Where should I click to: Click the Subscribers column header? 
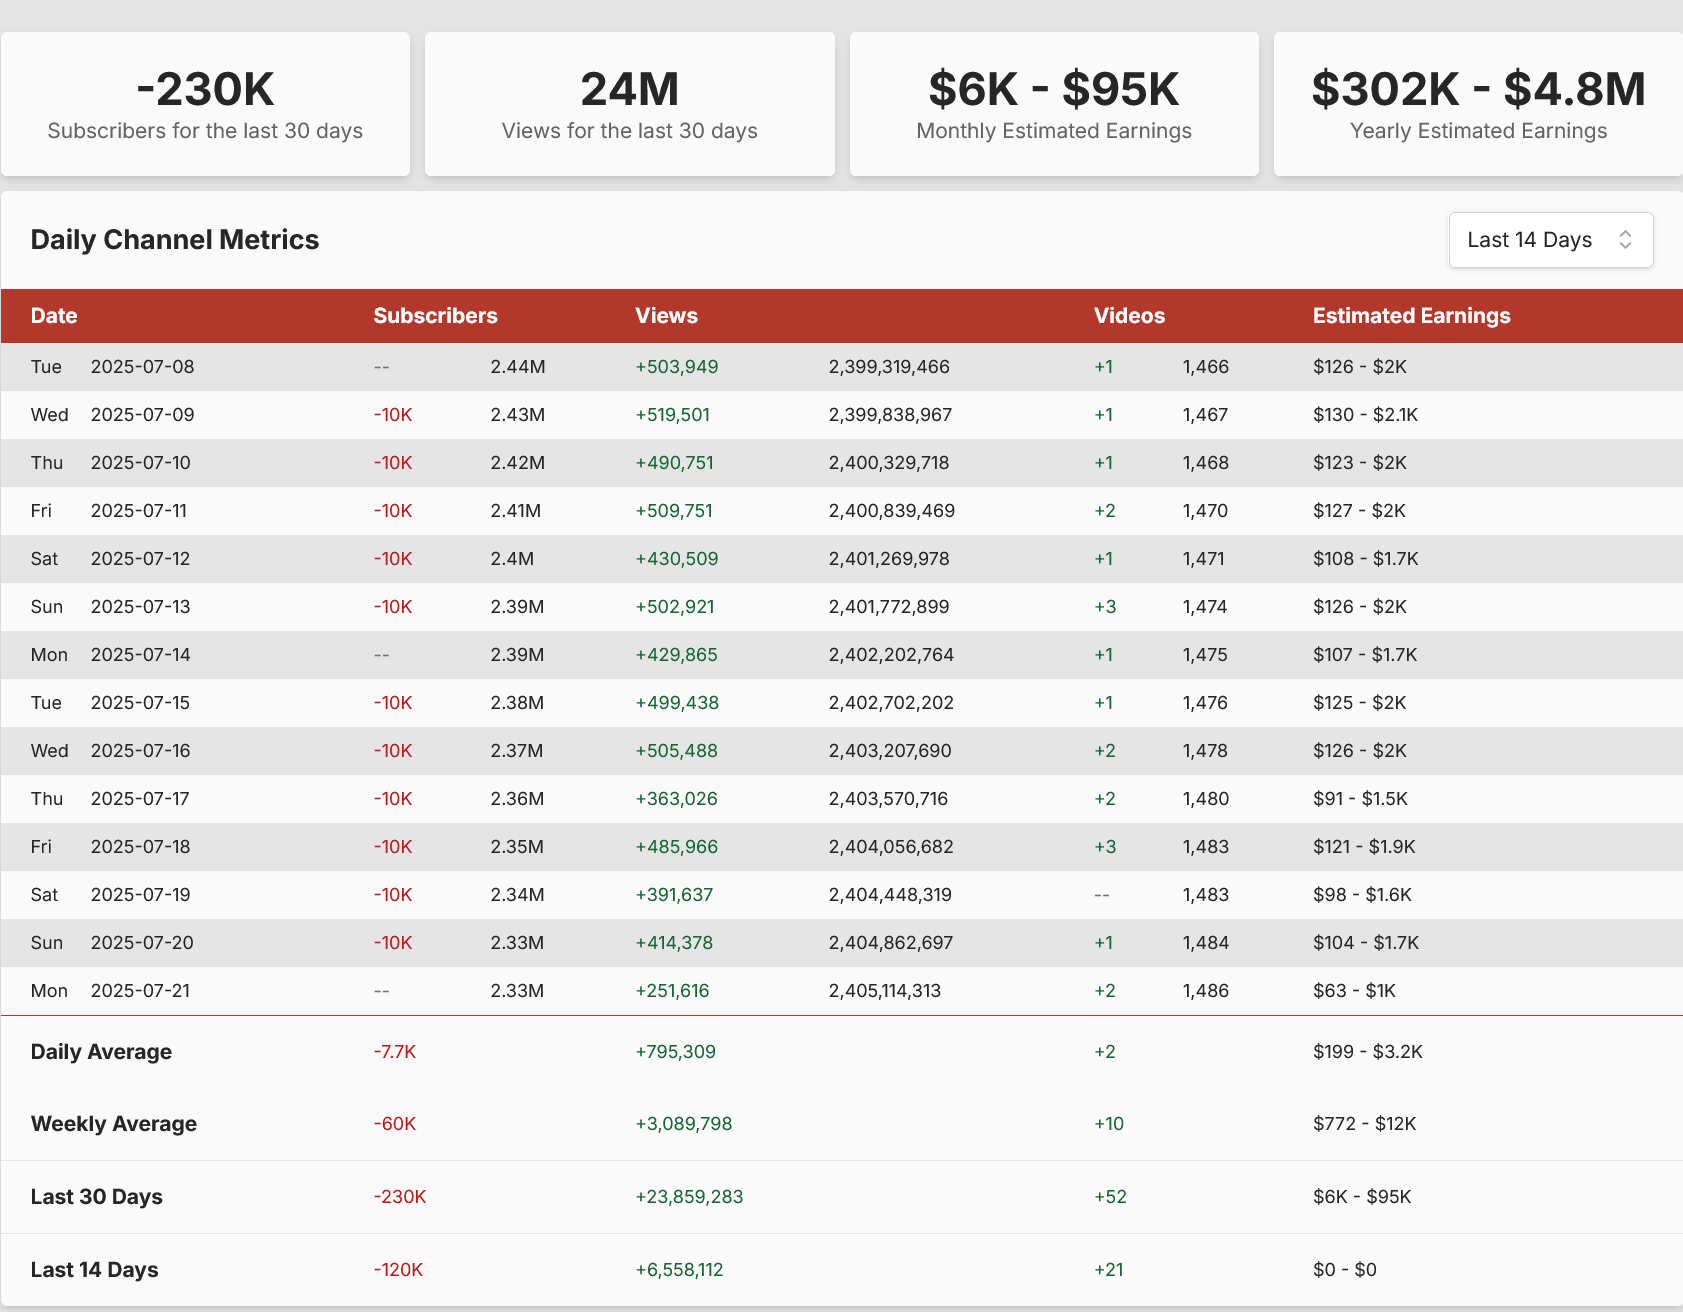435,316
